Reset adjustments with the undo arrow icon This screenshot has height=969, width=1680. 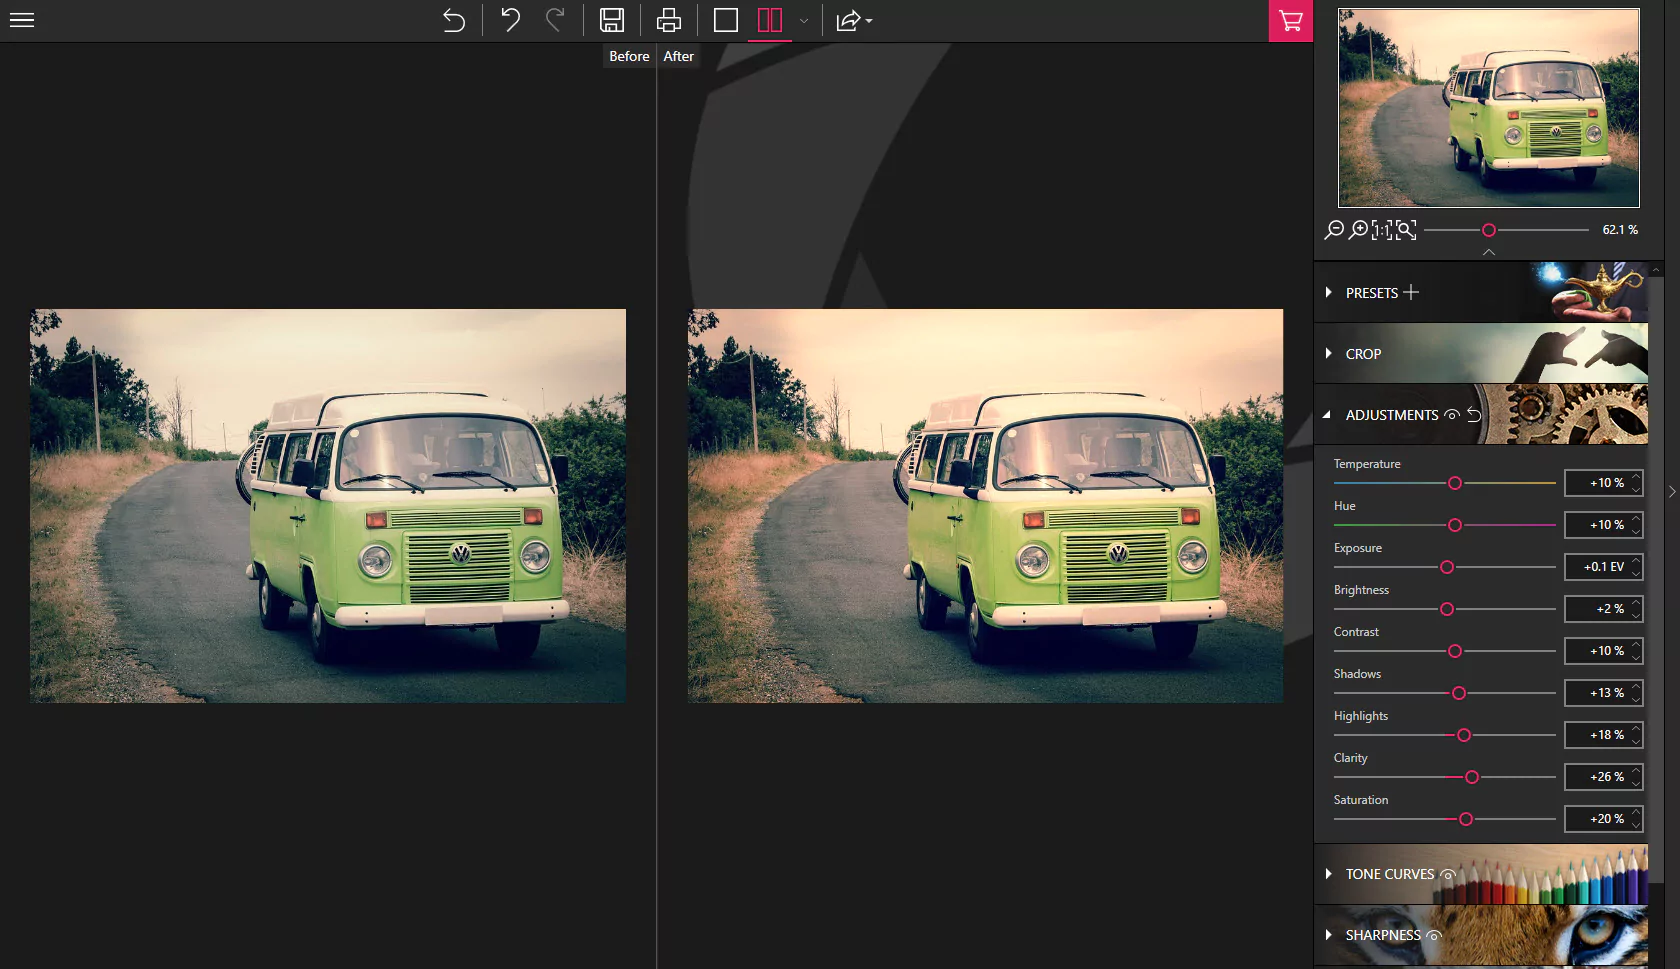1474,415
